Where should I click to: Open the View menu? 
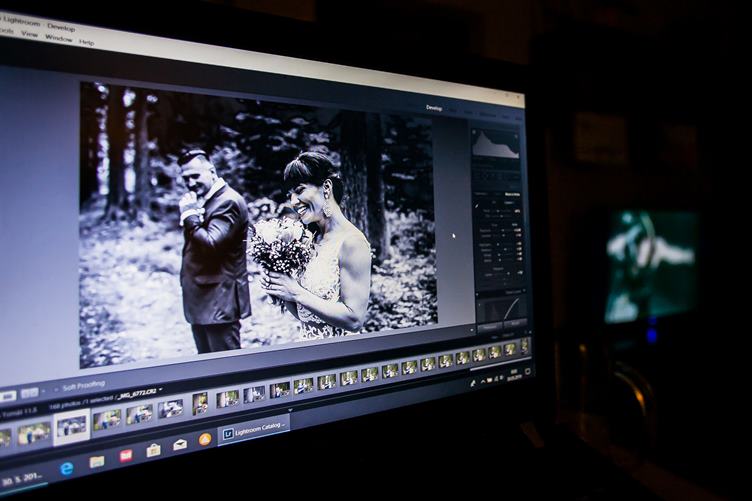(29, 35)
